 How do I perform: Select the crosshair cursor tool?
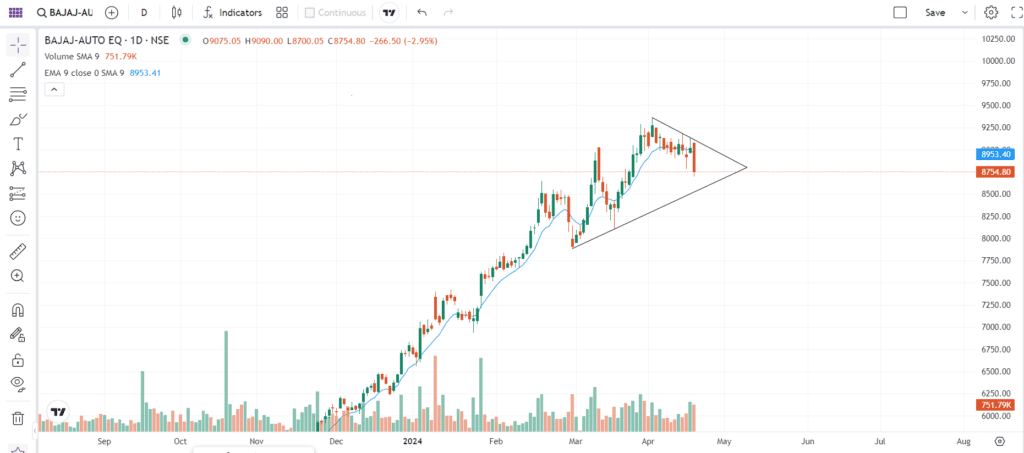click(x=17, y=46)
